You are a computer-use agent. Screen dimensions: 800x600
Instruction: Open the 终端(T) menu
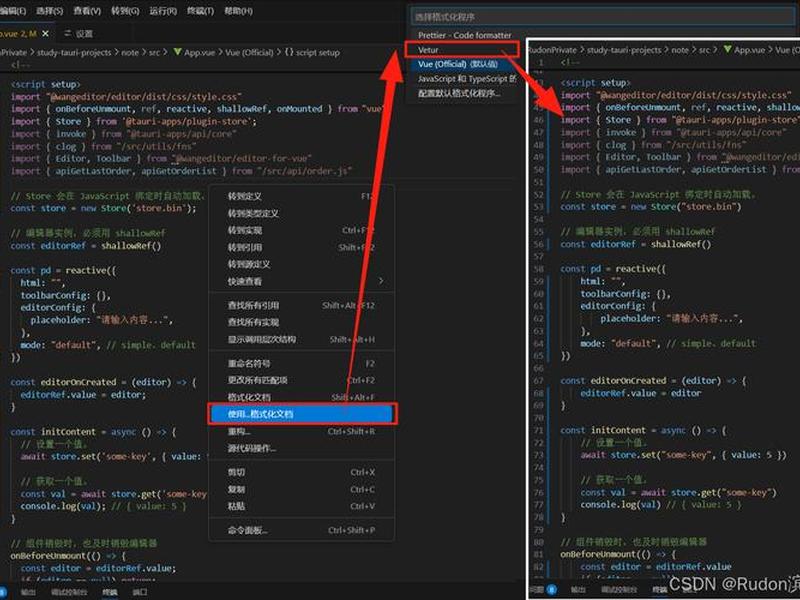point(200,11)
